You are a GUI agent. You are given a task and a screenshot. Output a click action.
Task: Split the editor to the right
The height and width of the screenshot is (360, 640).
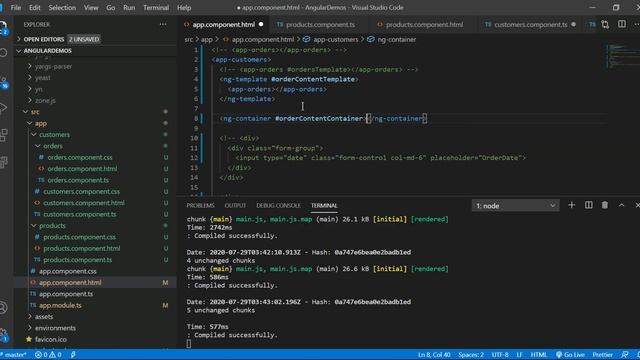click(x=622, y=24)
